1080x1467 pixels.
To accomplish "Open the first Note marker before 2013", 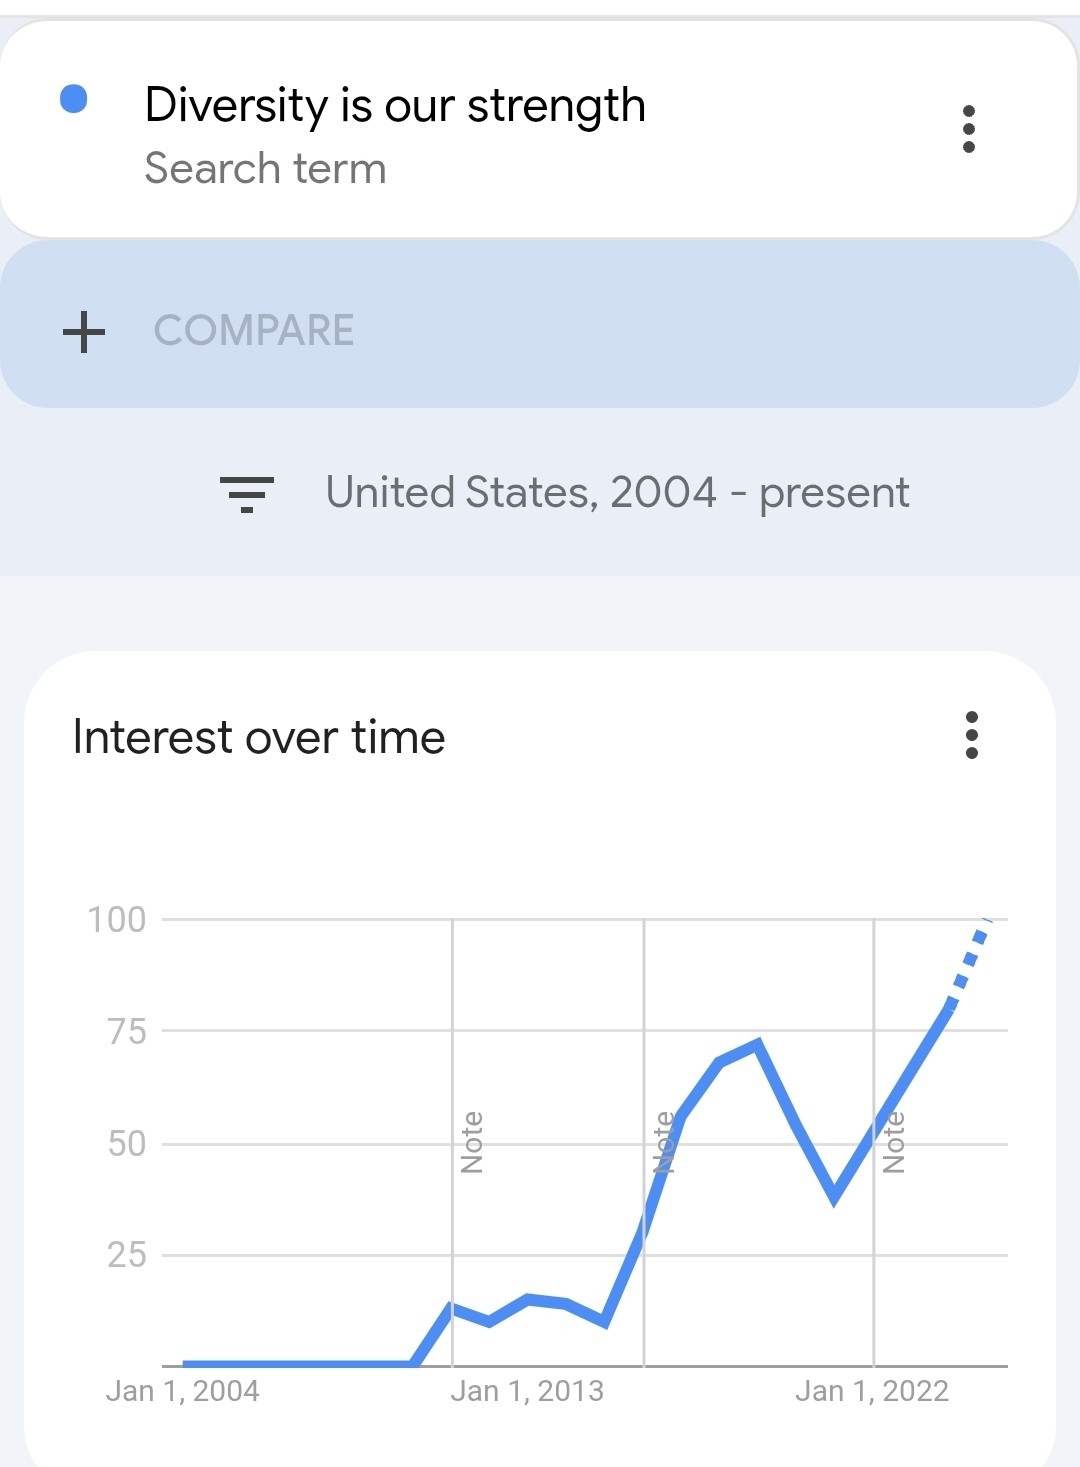I will point(472,1142).
